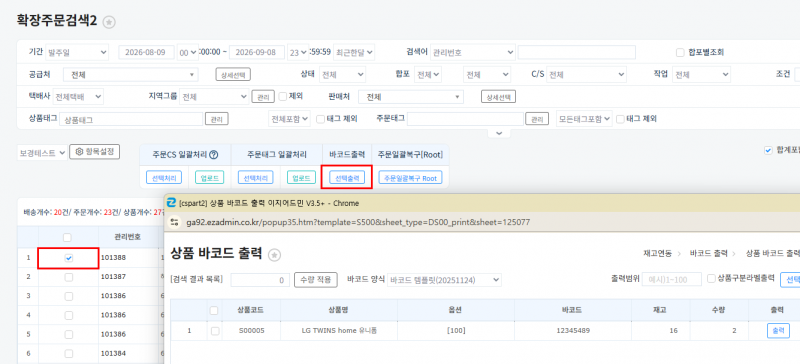The image size is (800, 364).
Task: Click the 검색어 text input
Action: (x=577, y=52)
